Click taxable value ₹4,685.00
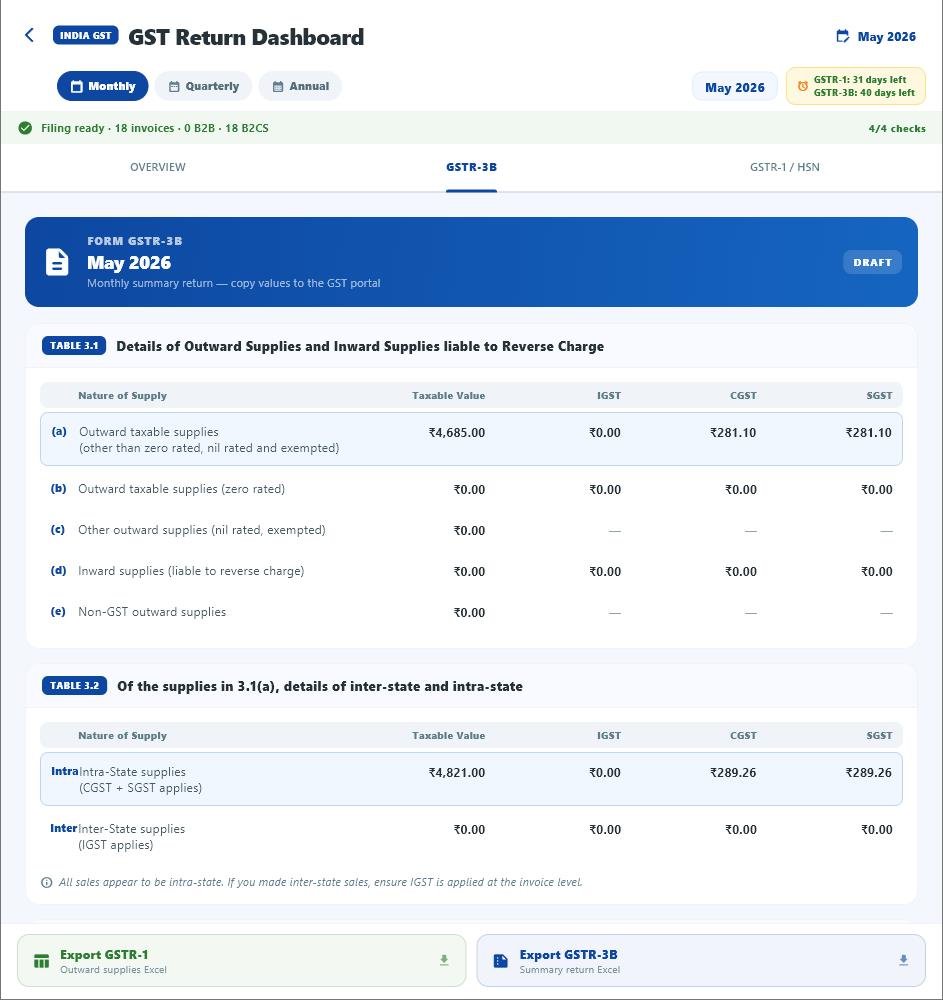This screenshot has width=943, height=1000. point(457,432)
